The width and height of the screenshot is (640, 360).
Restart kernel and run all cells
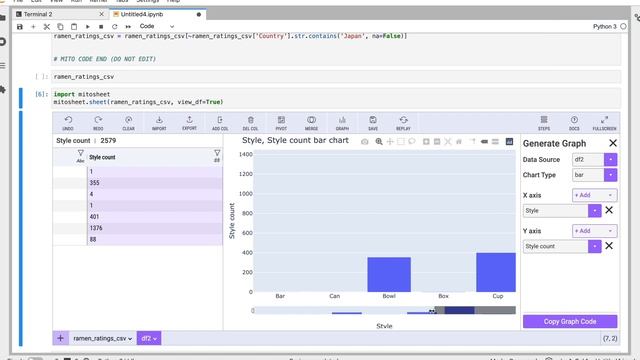(x=128, y=27)
